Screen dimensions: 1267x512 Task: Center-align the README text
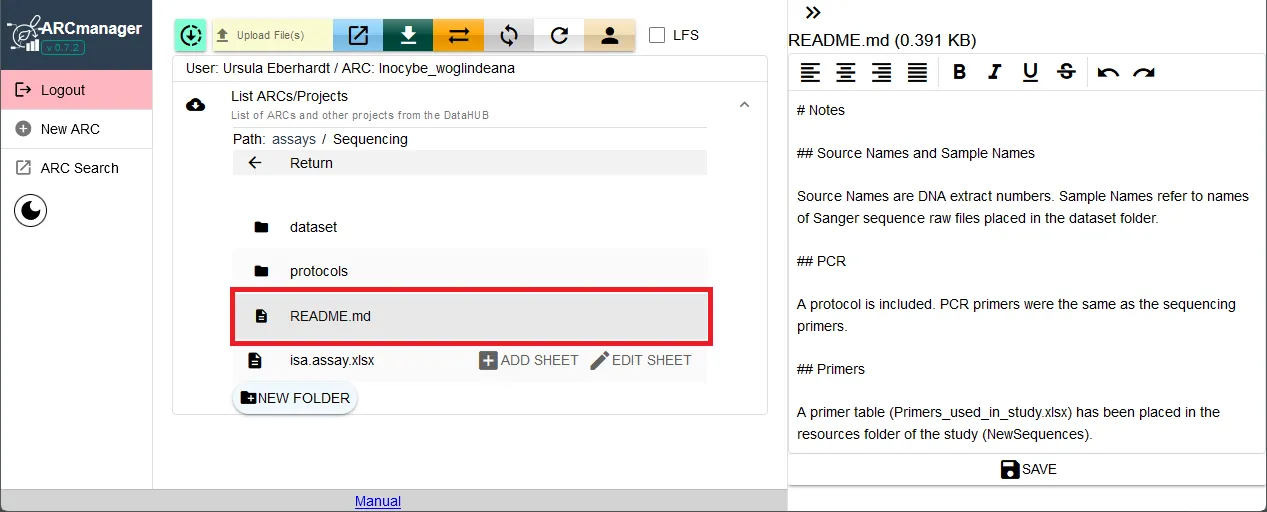click(x=846, y=72)
